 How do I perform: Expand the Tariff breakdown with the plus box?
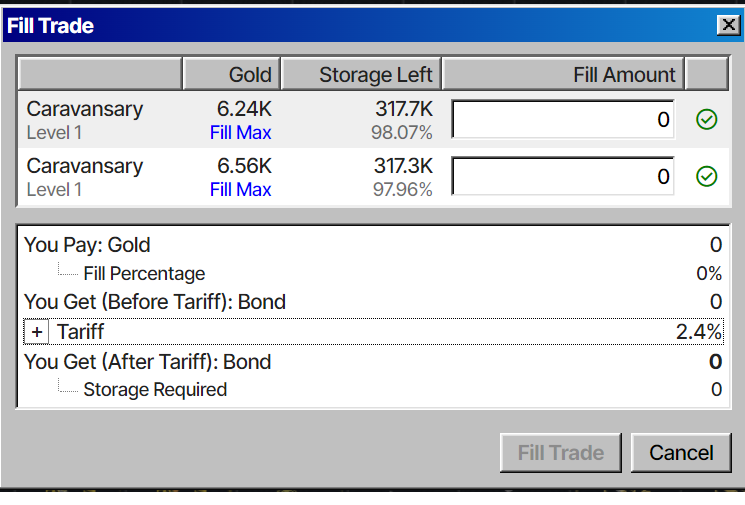coord(38,332)
